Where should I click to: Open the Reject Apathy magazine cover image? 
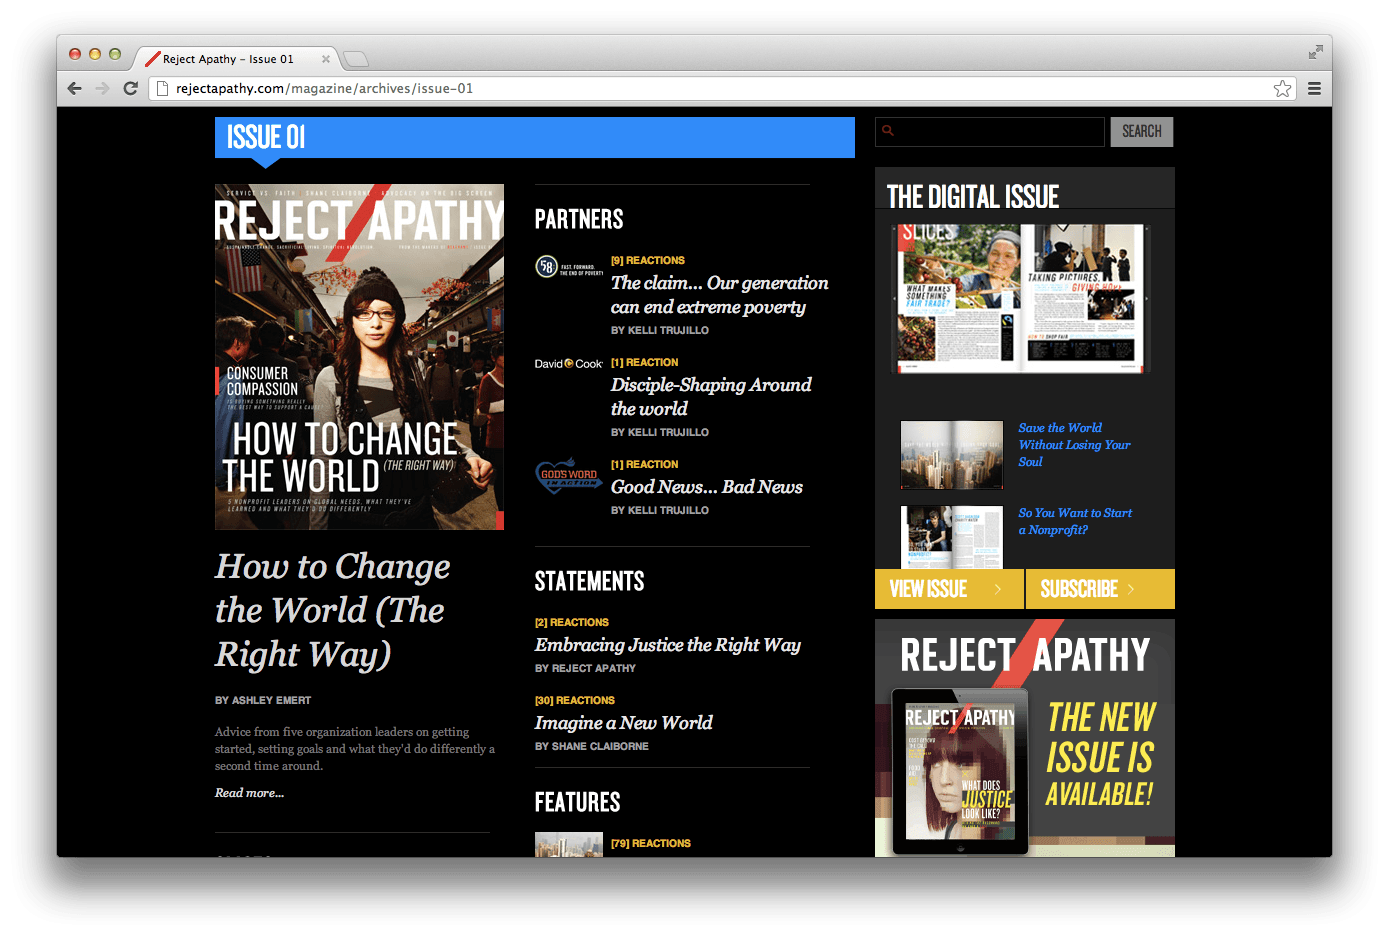coord(359,357)
